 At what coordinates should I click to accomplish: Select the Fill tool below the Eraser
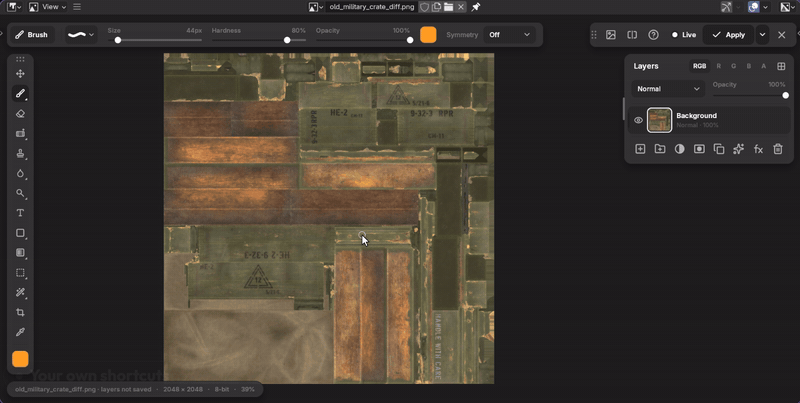click(20, 134)
